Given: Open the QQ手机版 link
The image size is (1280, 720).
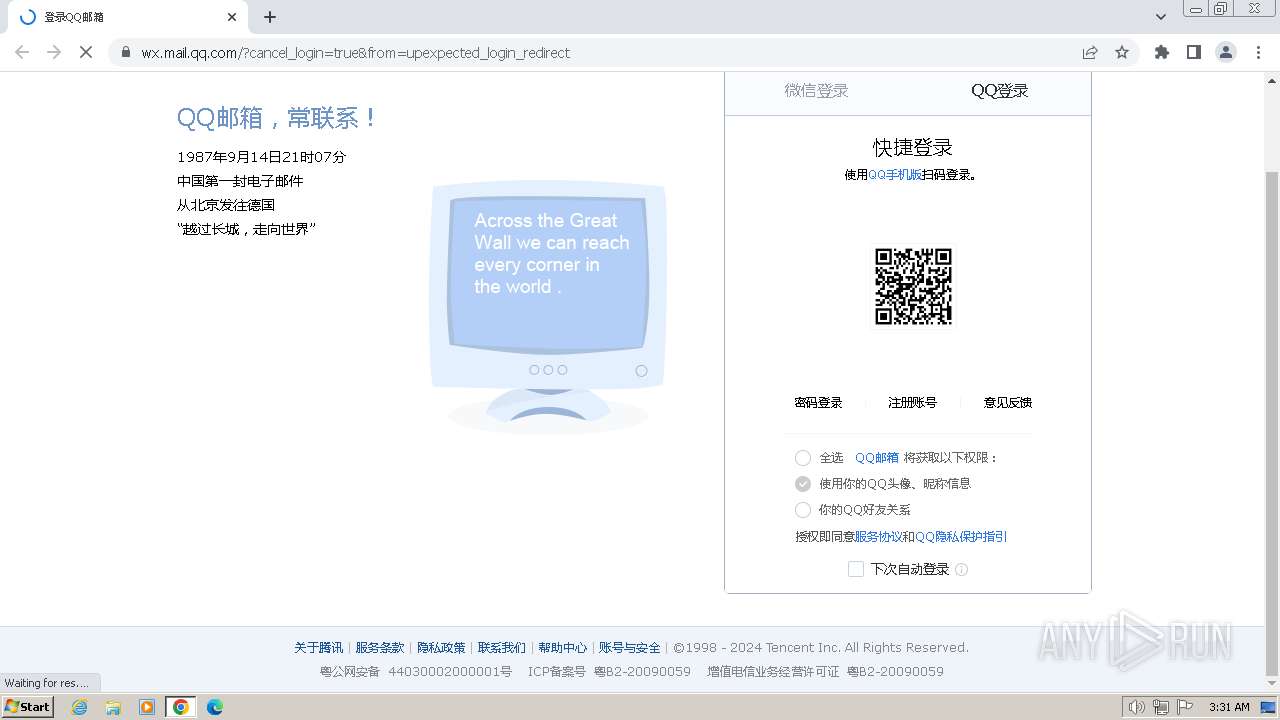Looking at the screenshot, I should click(x=895, y=174).
